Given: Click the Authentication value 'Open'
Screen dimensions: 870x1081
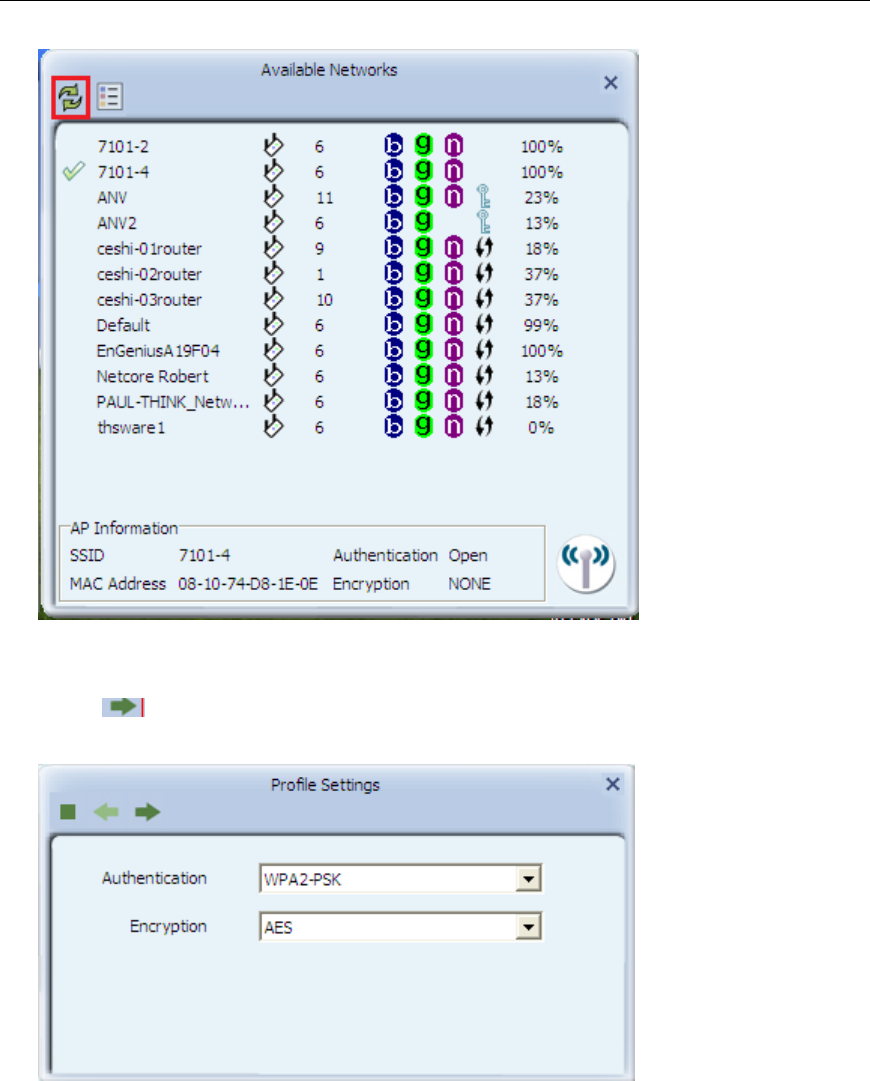Looking at the screenshot, I should (x=468, y=555).
